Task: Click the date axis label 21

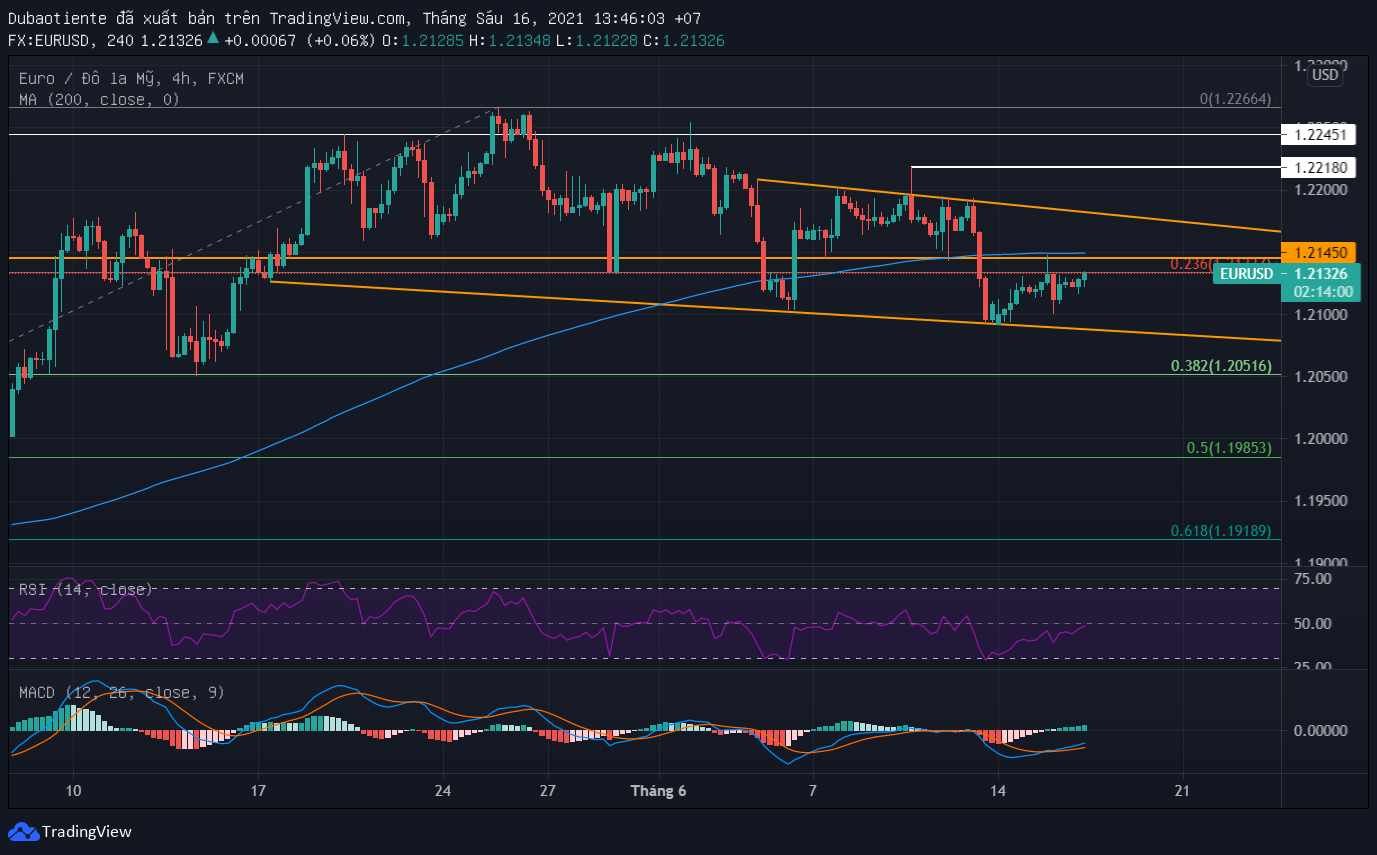Action: click(x=1183, y=791)
